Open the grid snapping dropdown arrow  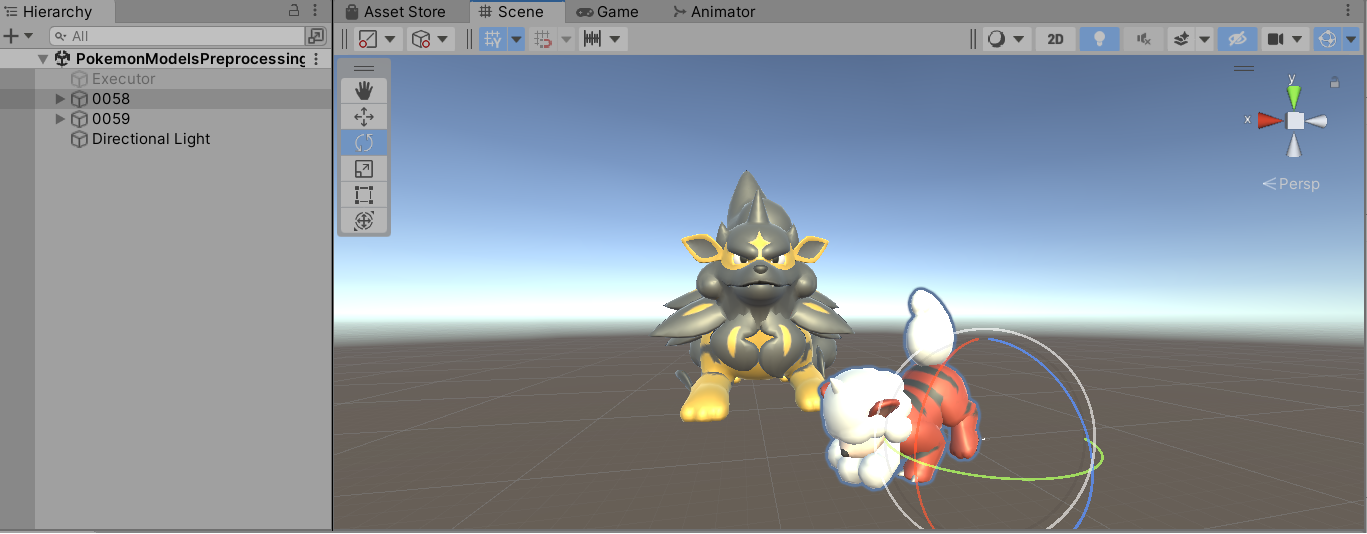pos(566,39)
